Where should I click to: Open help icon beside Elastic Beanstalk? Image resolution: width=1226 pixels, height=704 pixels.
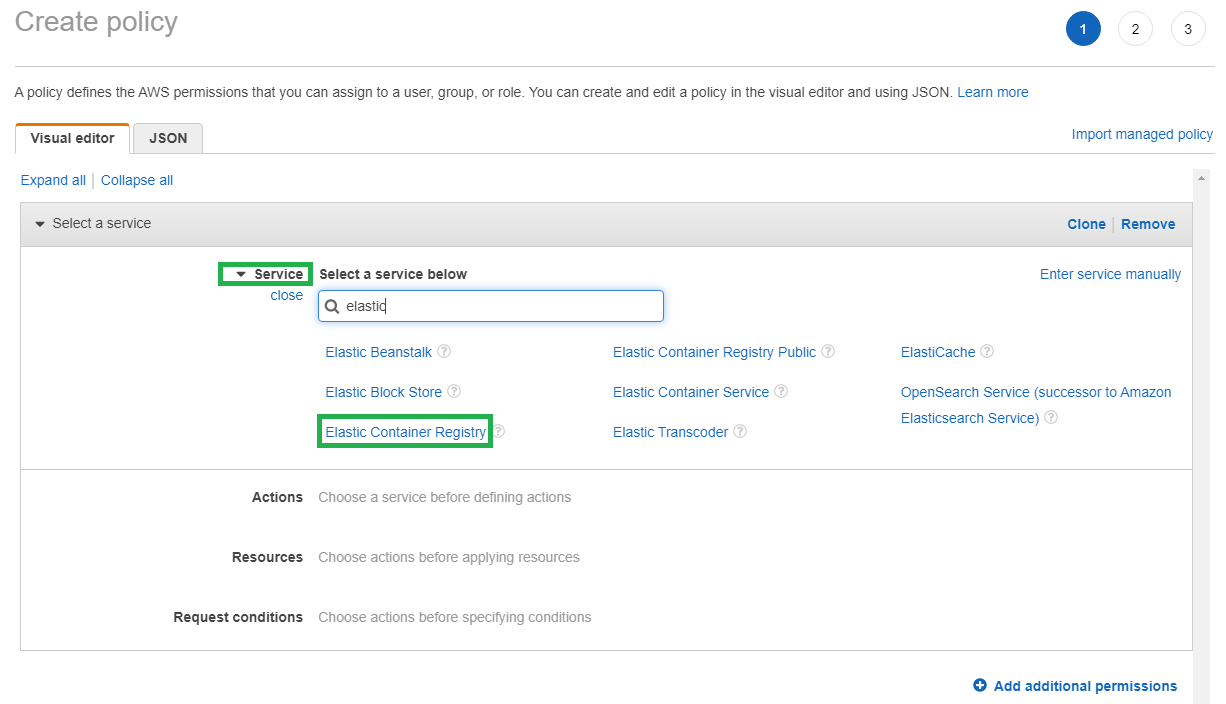click(x=444, y=352)
